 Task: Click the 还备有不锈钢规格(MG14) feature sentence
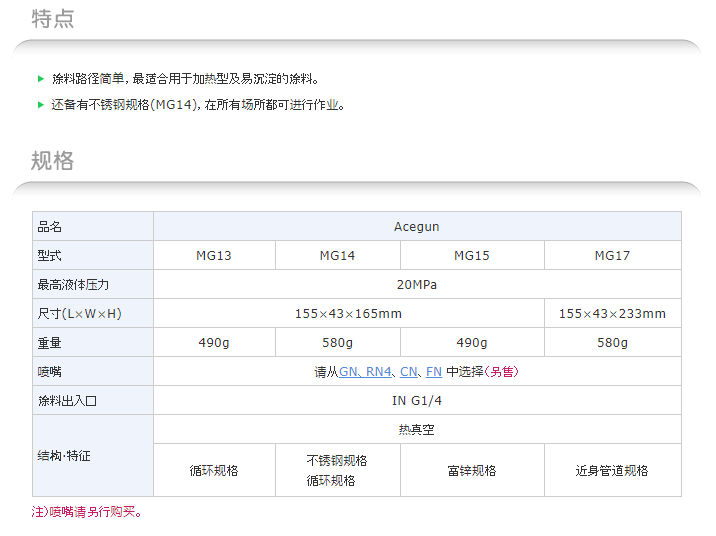(198, 105)
